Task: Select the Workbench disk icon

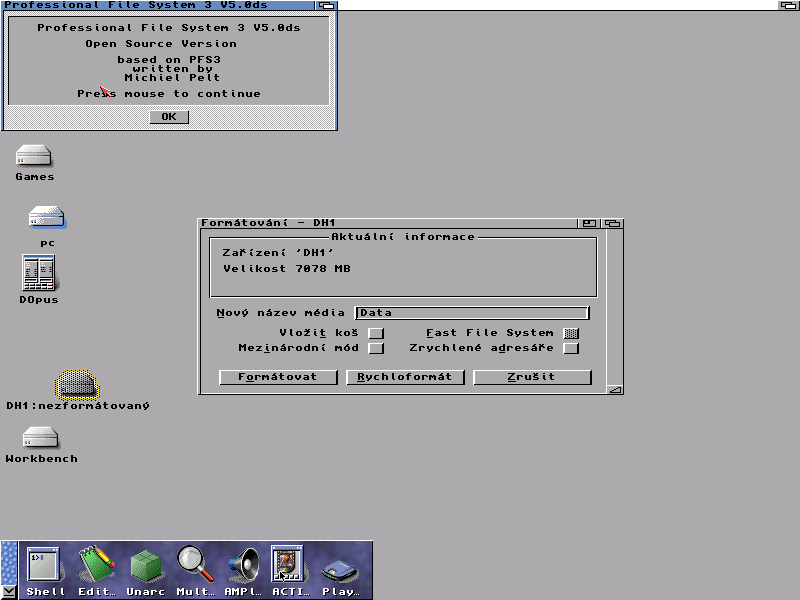Action: pyautogui.click(x=40, y=438)
